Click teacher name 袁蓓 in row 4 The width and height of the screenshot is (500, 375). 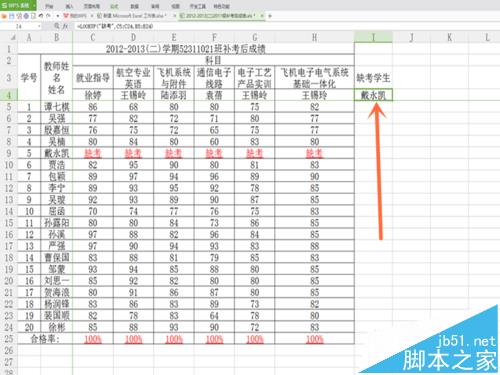[x=214, y=95]
